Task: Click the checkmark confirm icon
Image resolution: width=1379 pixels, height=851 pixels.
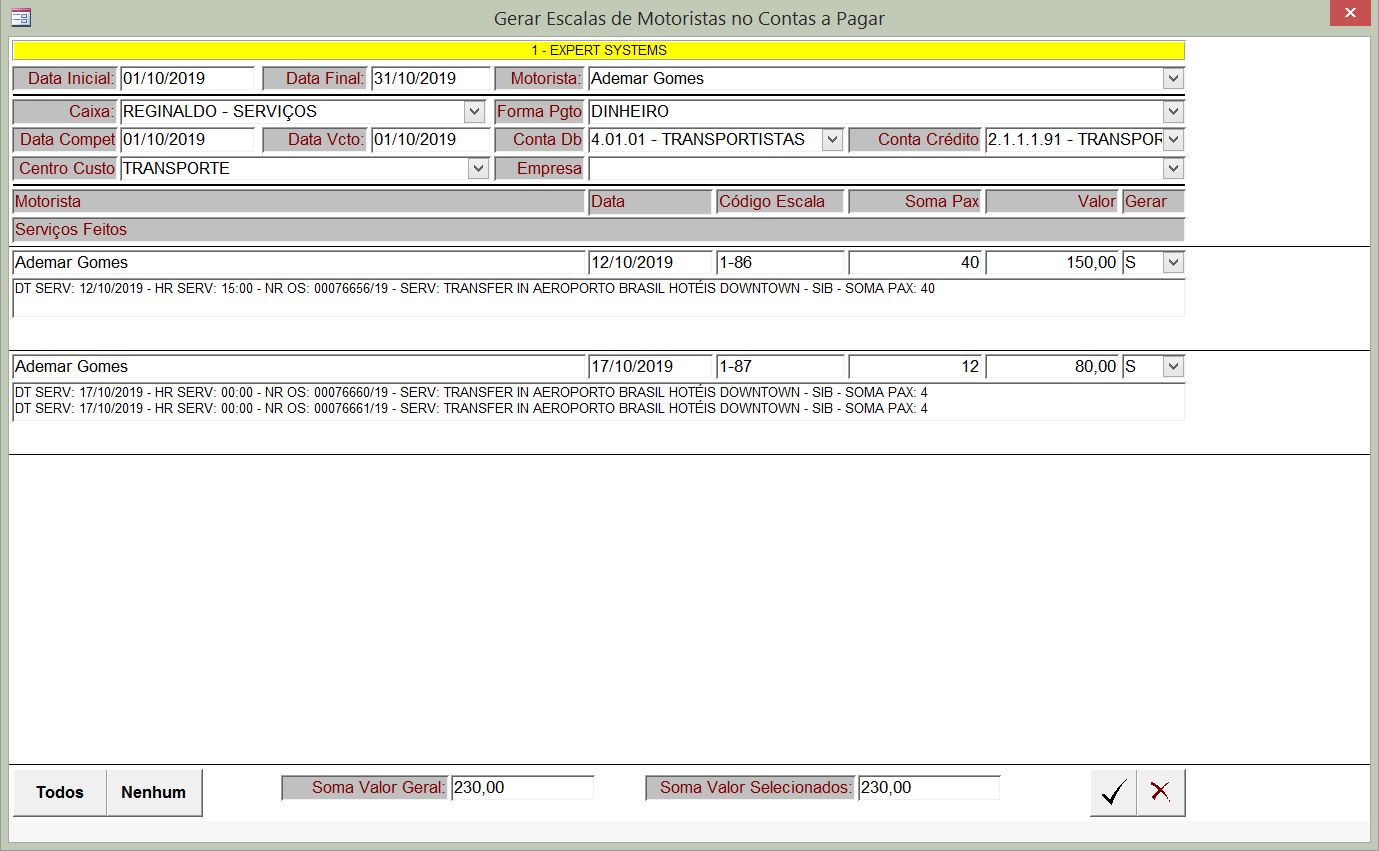Action: point(1113,793)
